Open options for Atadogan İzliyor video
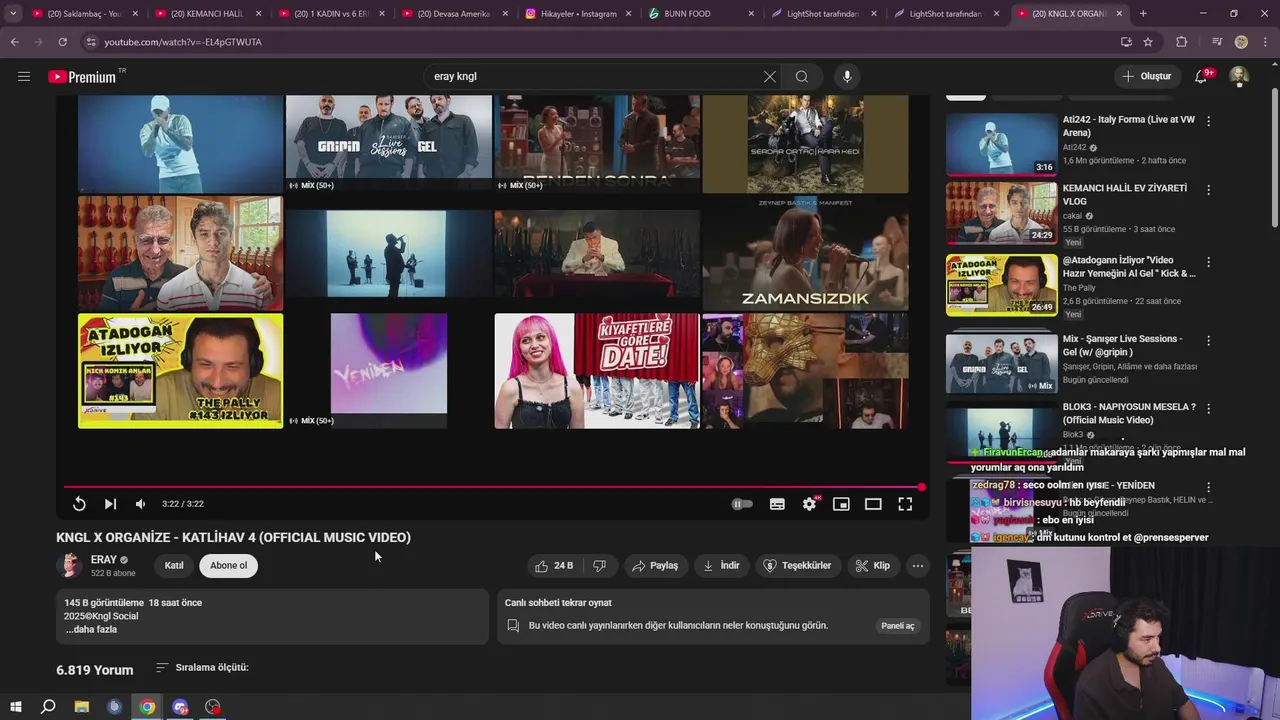The height and width of the screenshot is (720, 1280). coord(1208,262)
